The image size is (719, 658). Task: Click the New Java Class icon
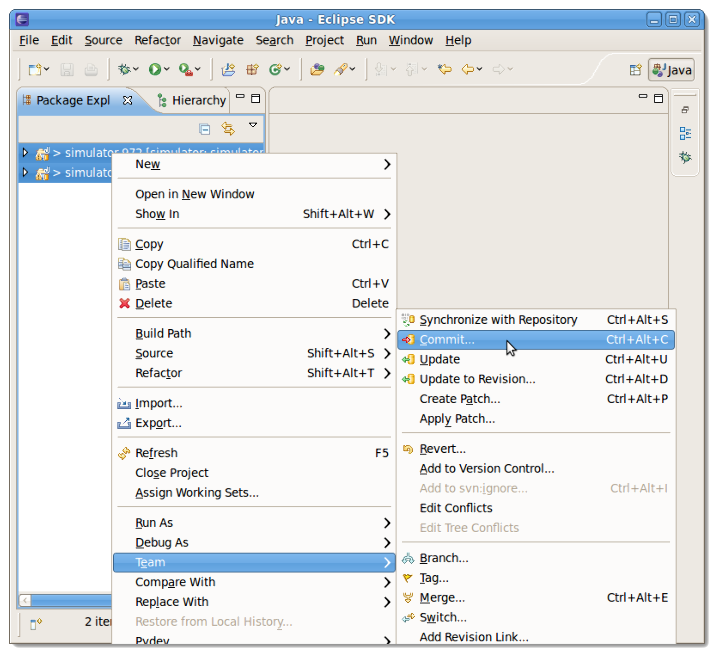275,70
